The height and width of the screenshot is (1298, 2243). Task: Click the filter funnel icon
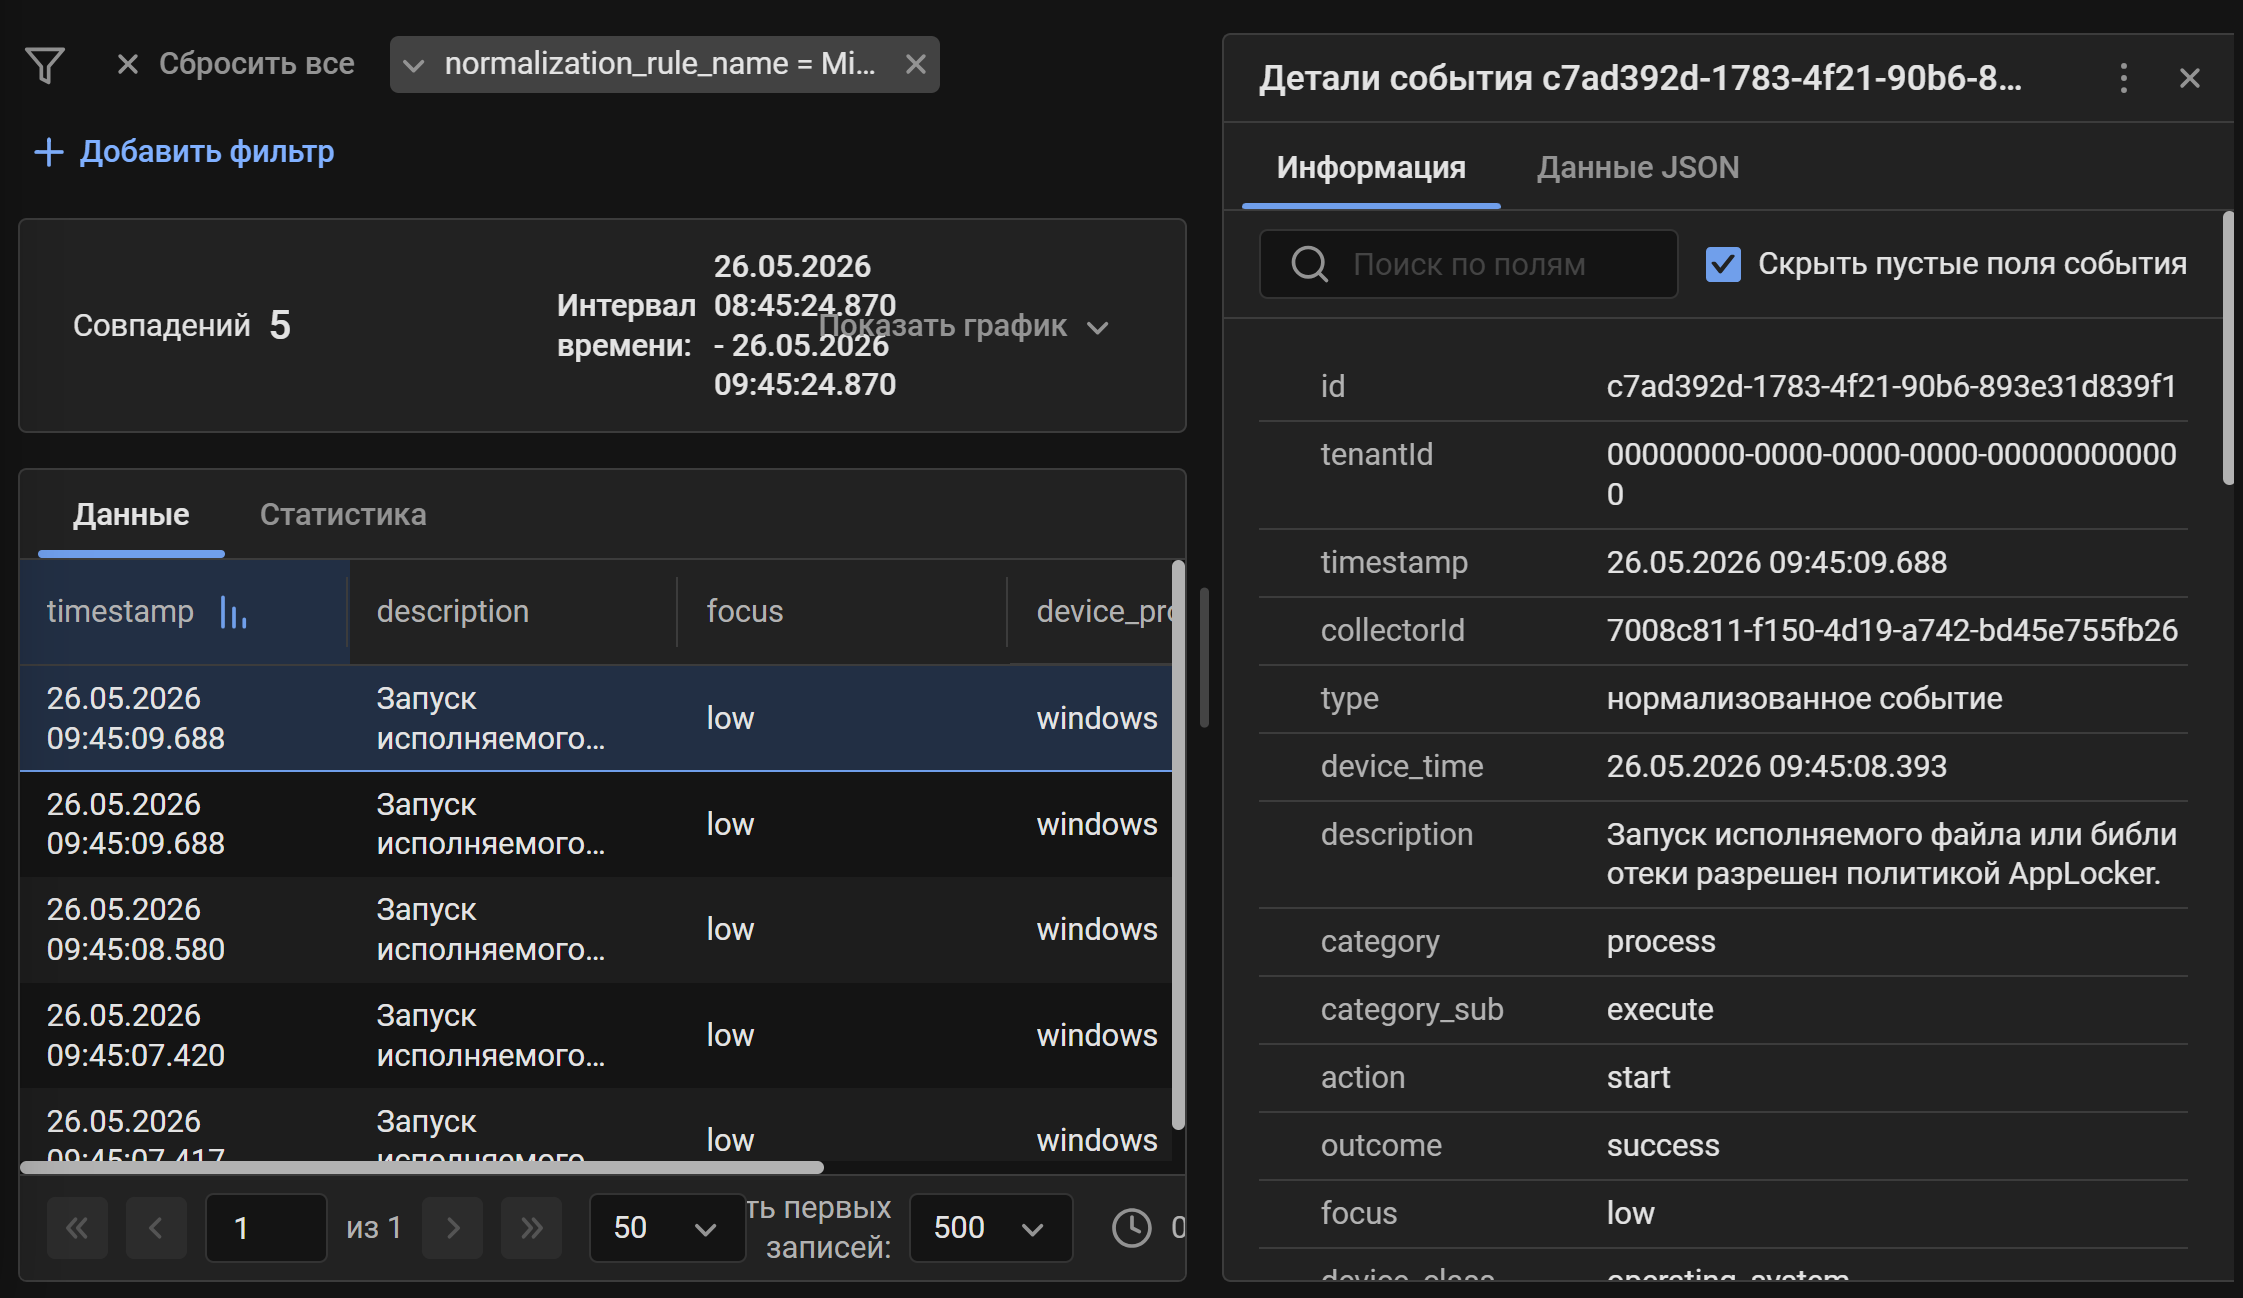(x=45, y=65)
